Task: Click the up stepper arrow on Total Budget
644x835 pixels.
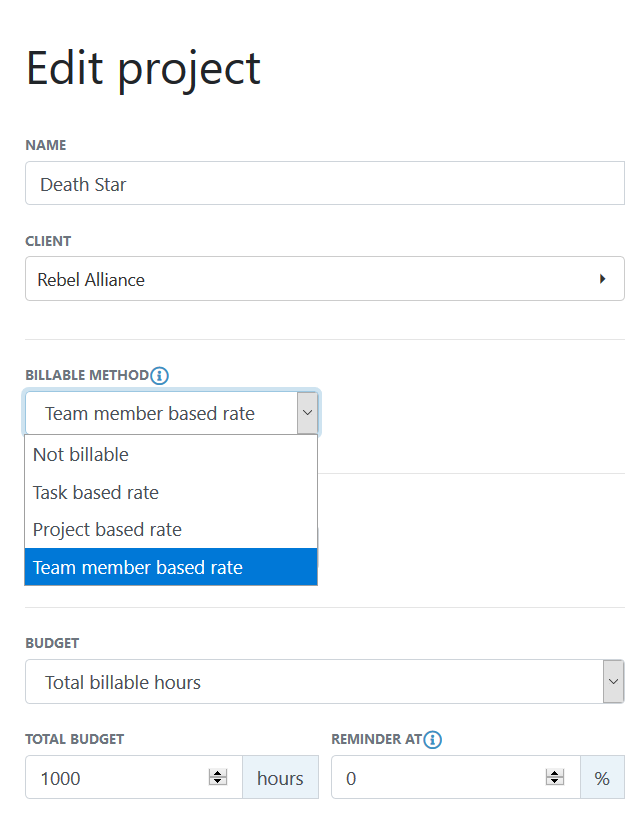Action: (x=218, y=772)
